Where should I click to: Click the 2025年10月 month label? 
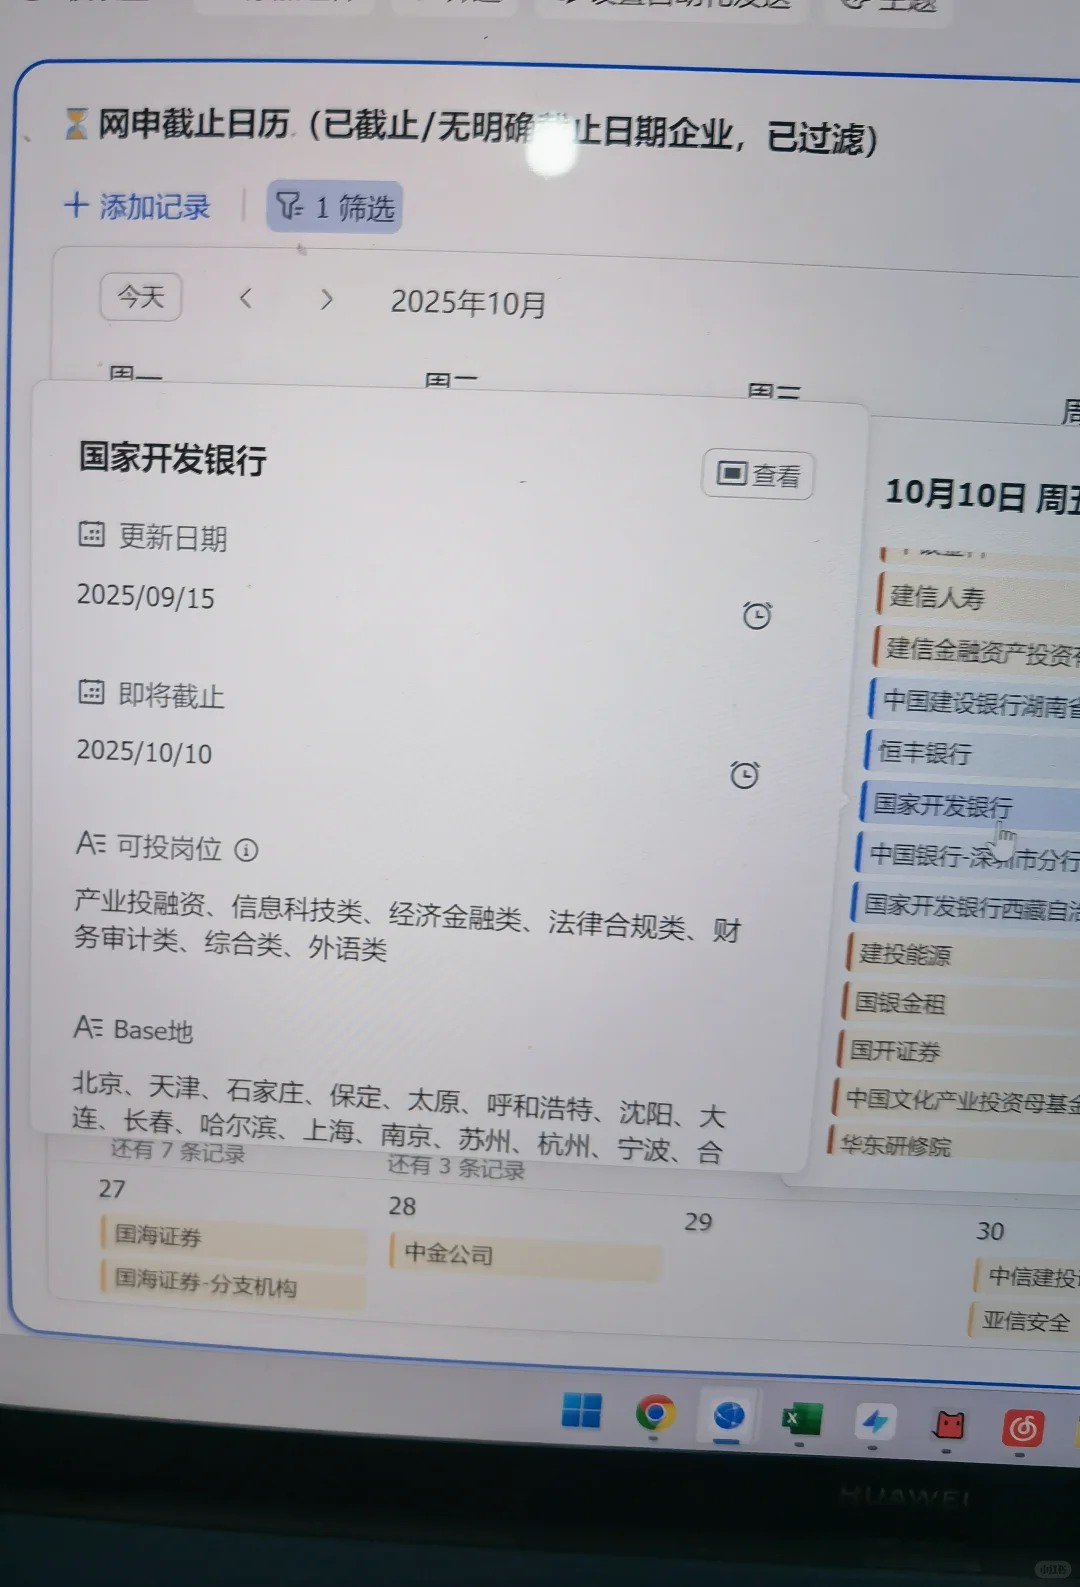[468, 303]
